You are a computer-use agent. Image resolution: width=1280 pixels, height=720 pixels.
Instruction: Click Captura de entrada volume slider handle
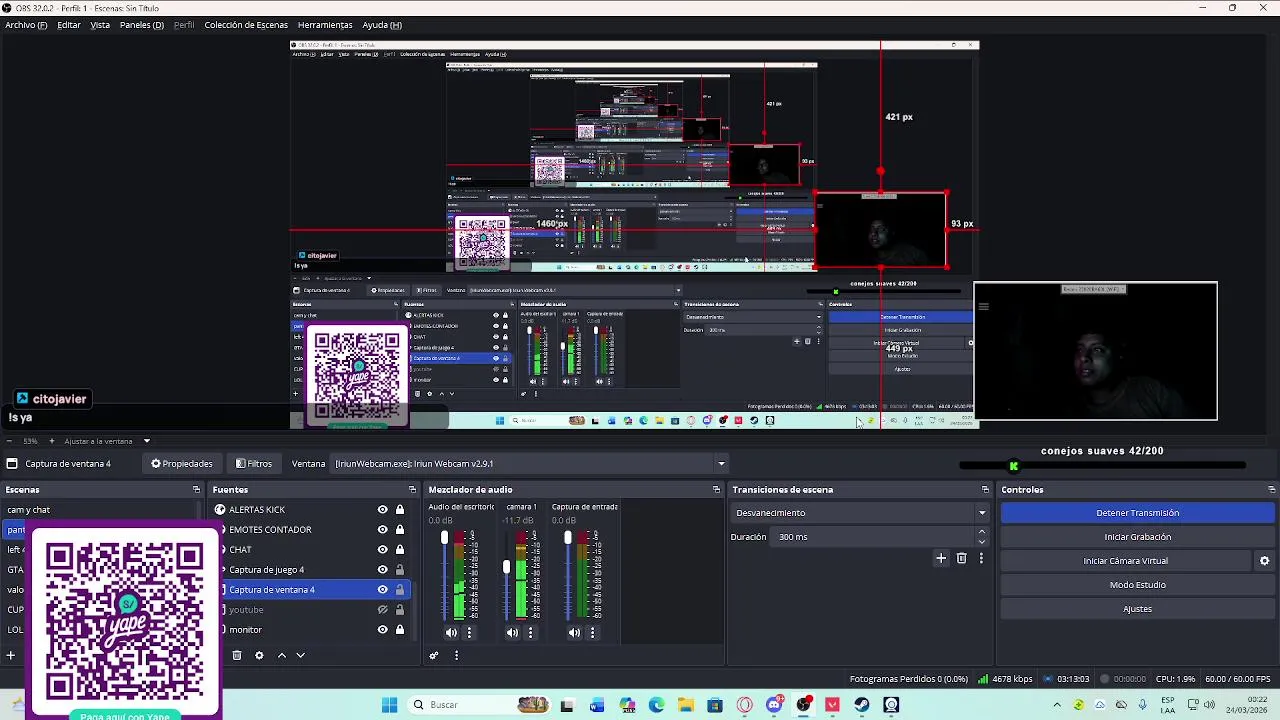(x=568, y=539)
